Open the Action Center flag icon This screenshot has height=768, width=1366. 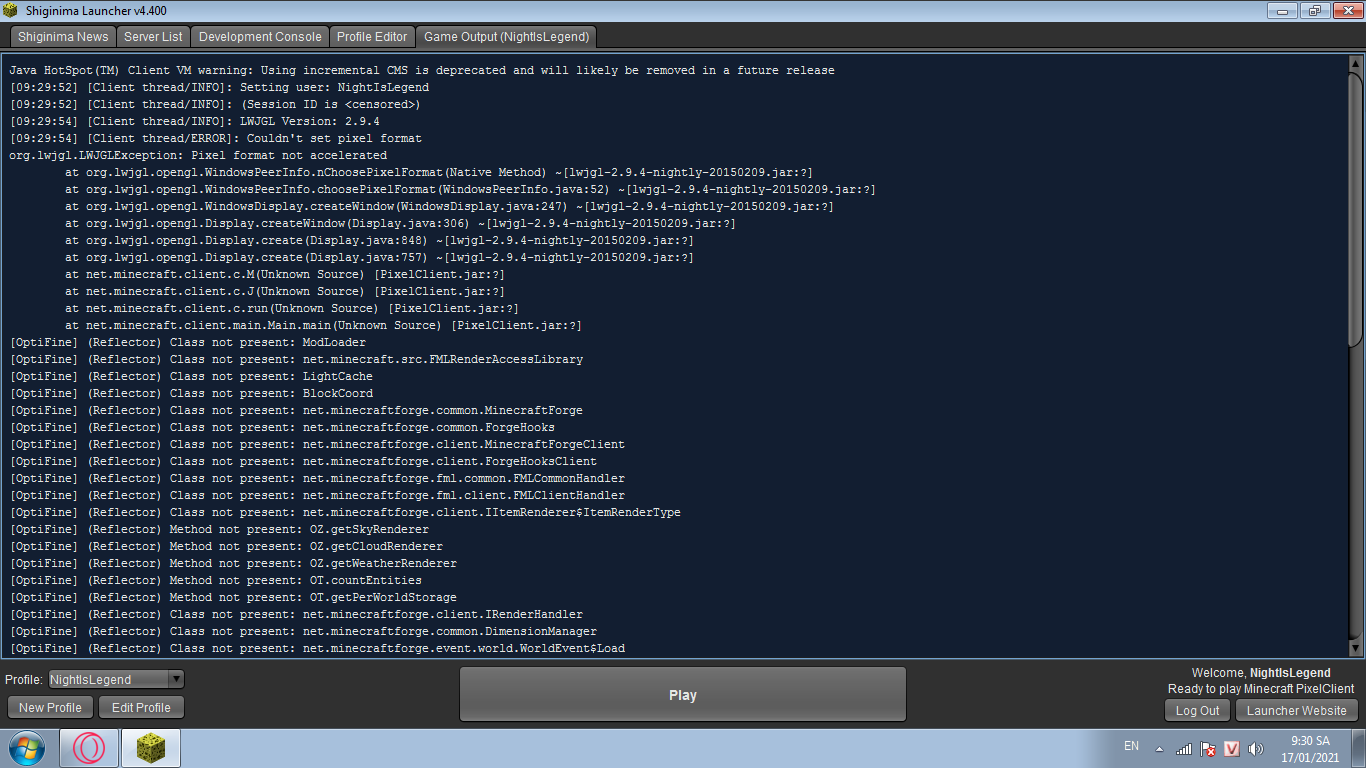(1208, 748)
